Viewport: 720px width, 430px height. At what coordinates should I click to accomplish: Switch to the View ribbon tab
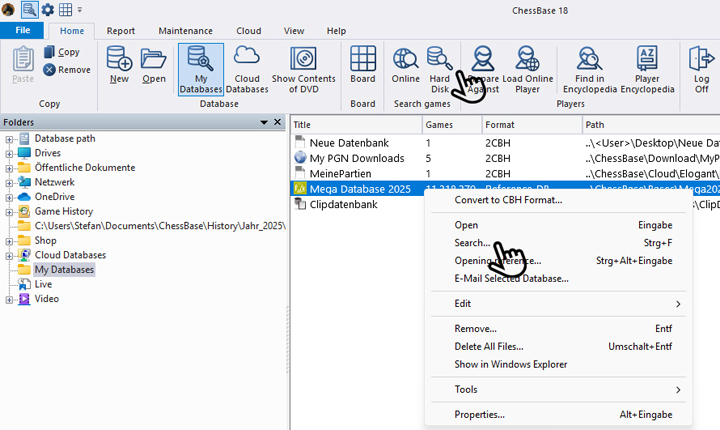point(294,31)
